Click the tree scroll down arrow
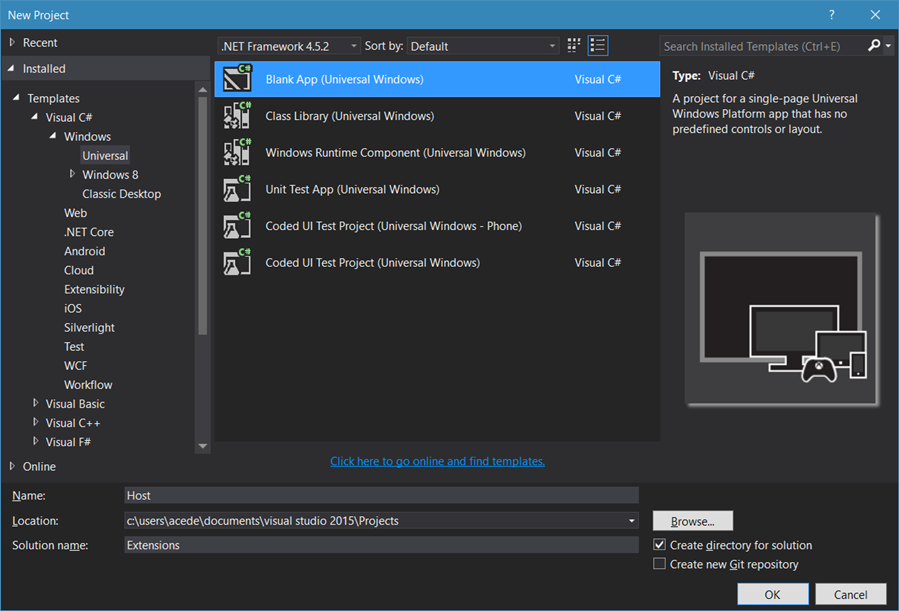The height and width of the screenshot is (611, 899). coord(202,445)
